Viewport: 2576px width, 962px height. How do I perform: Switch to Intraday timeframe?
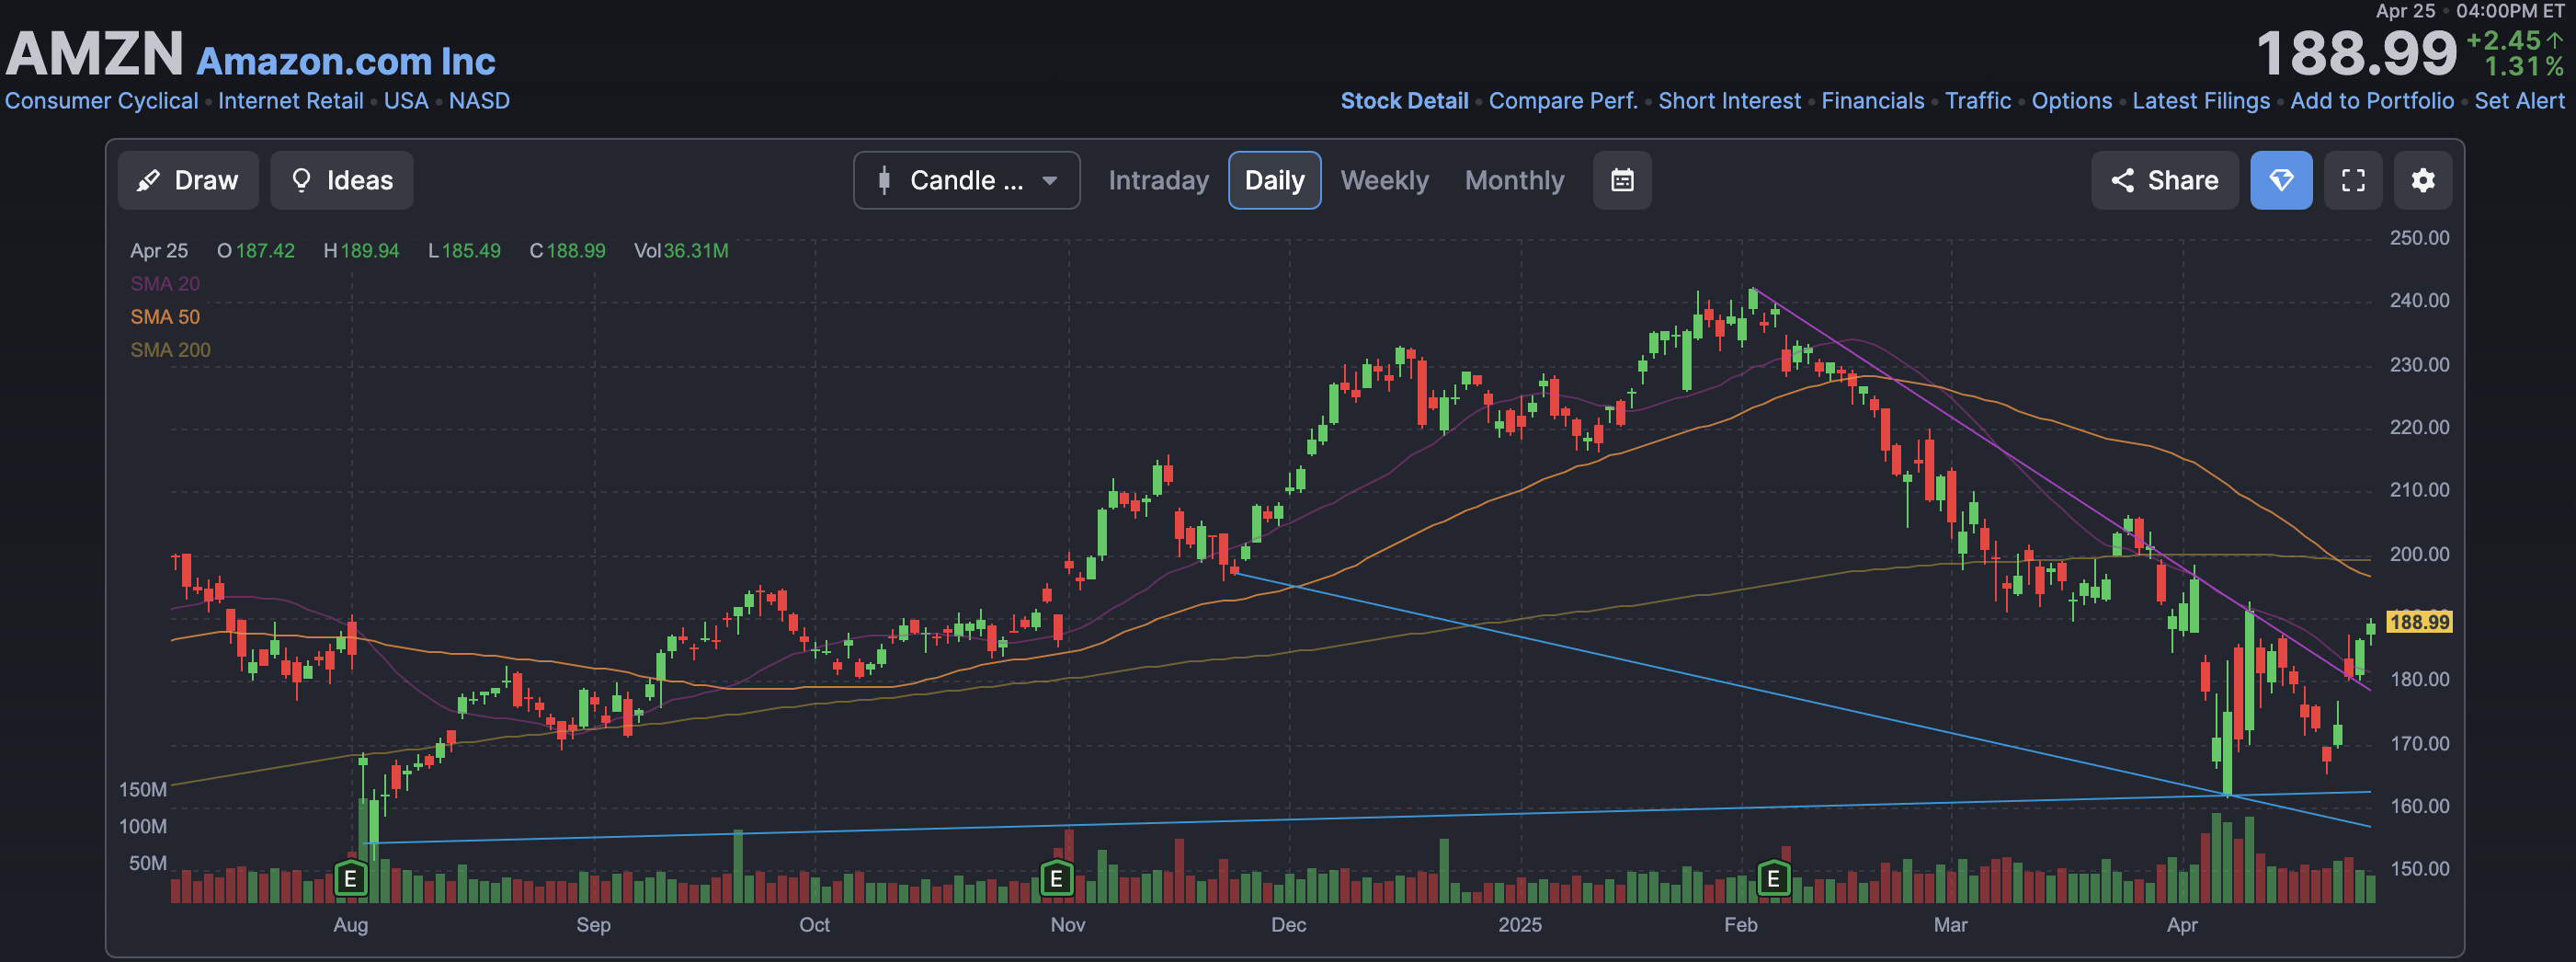[x=1158, y=180]
